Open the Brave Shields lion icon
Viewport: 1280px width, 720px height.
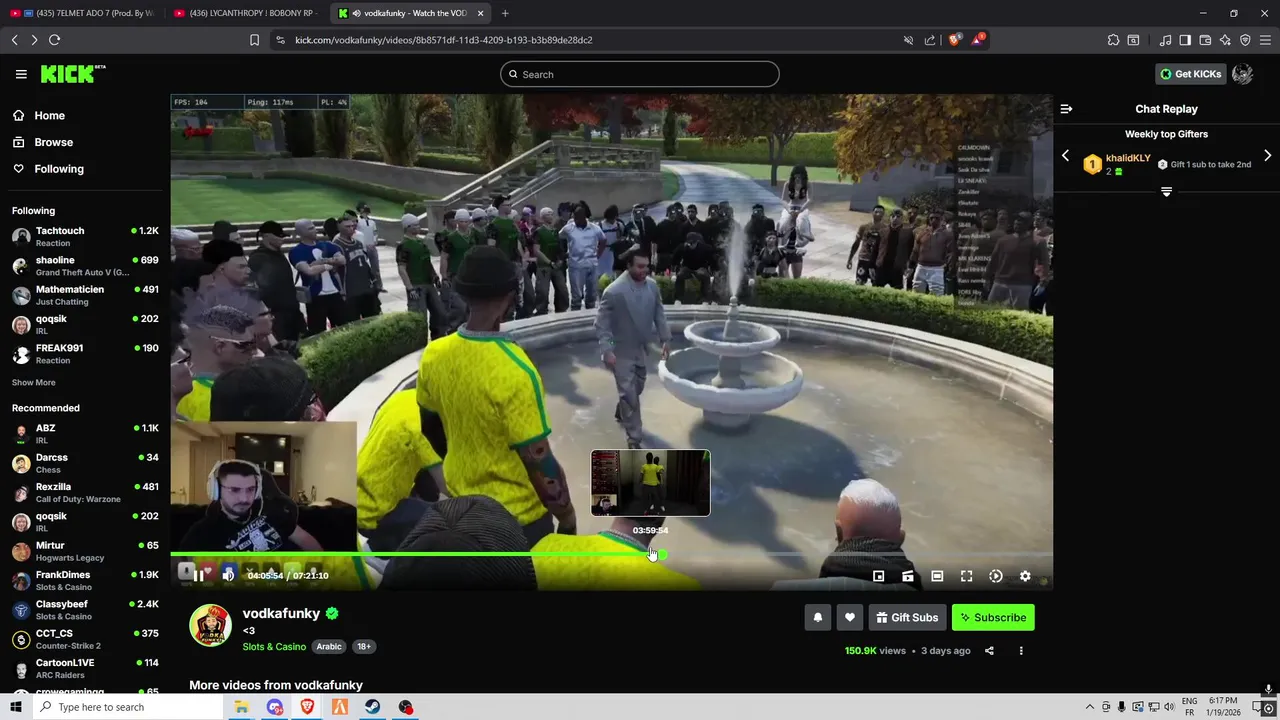(x=954, y=40)
